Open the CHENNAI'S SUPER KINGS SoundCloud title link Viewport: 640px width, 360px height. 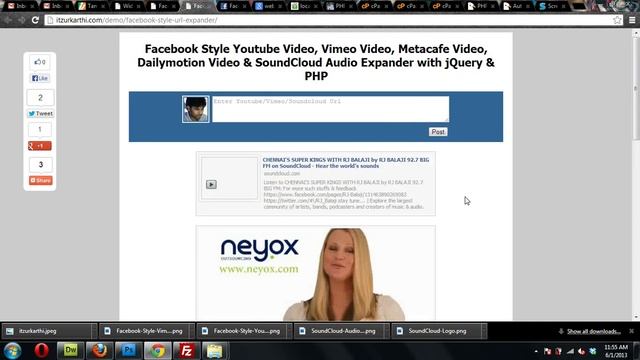coord(346,163)
